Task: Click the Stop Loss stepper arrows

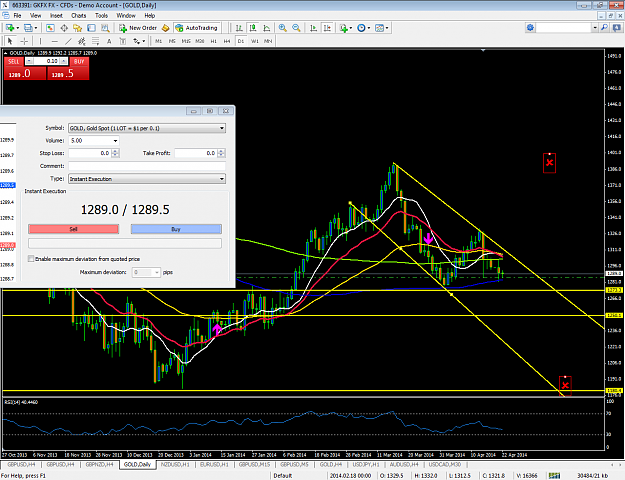Action: [115, 153]
